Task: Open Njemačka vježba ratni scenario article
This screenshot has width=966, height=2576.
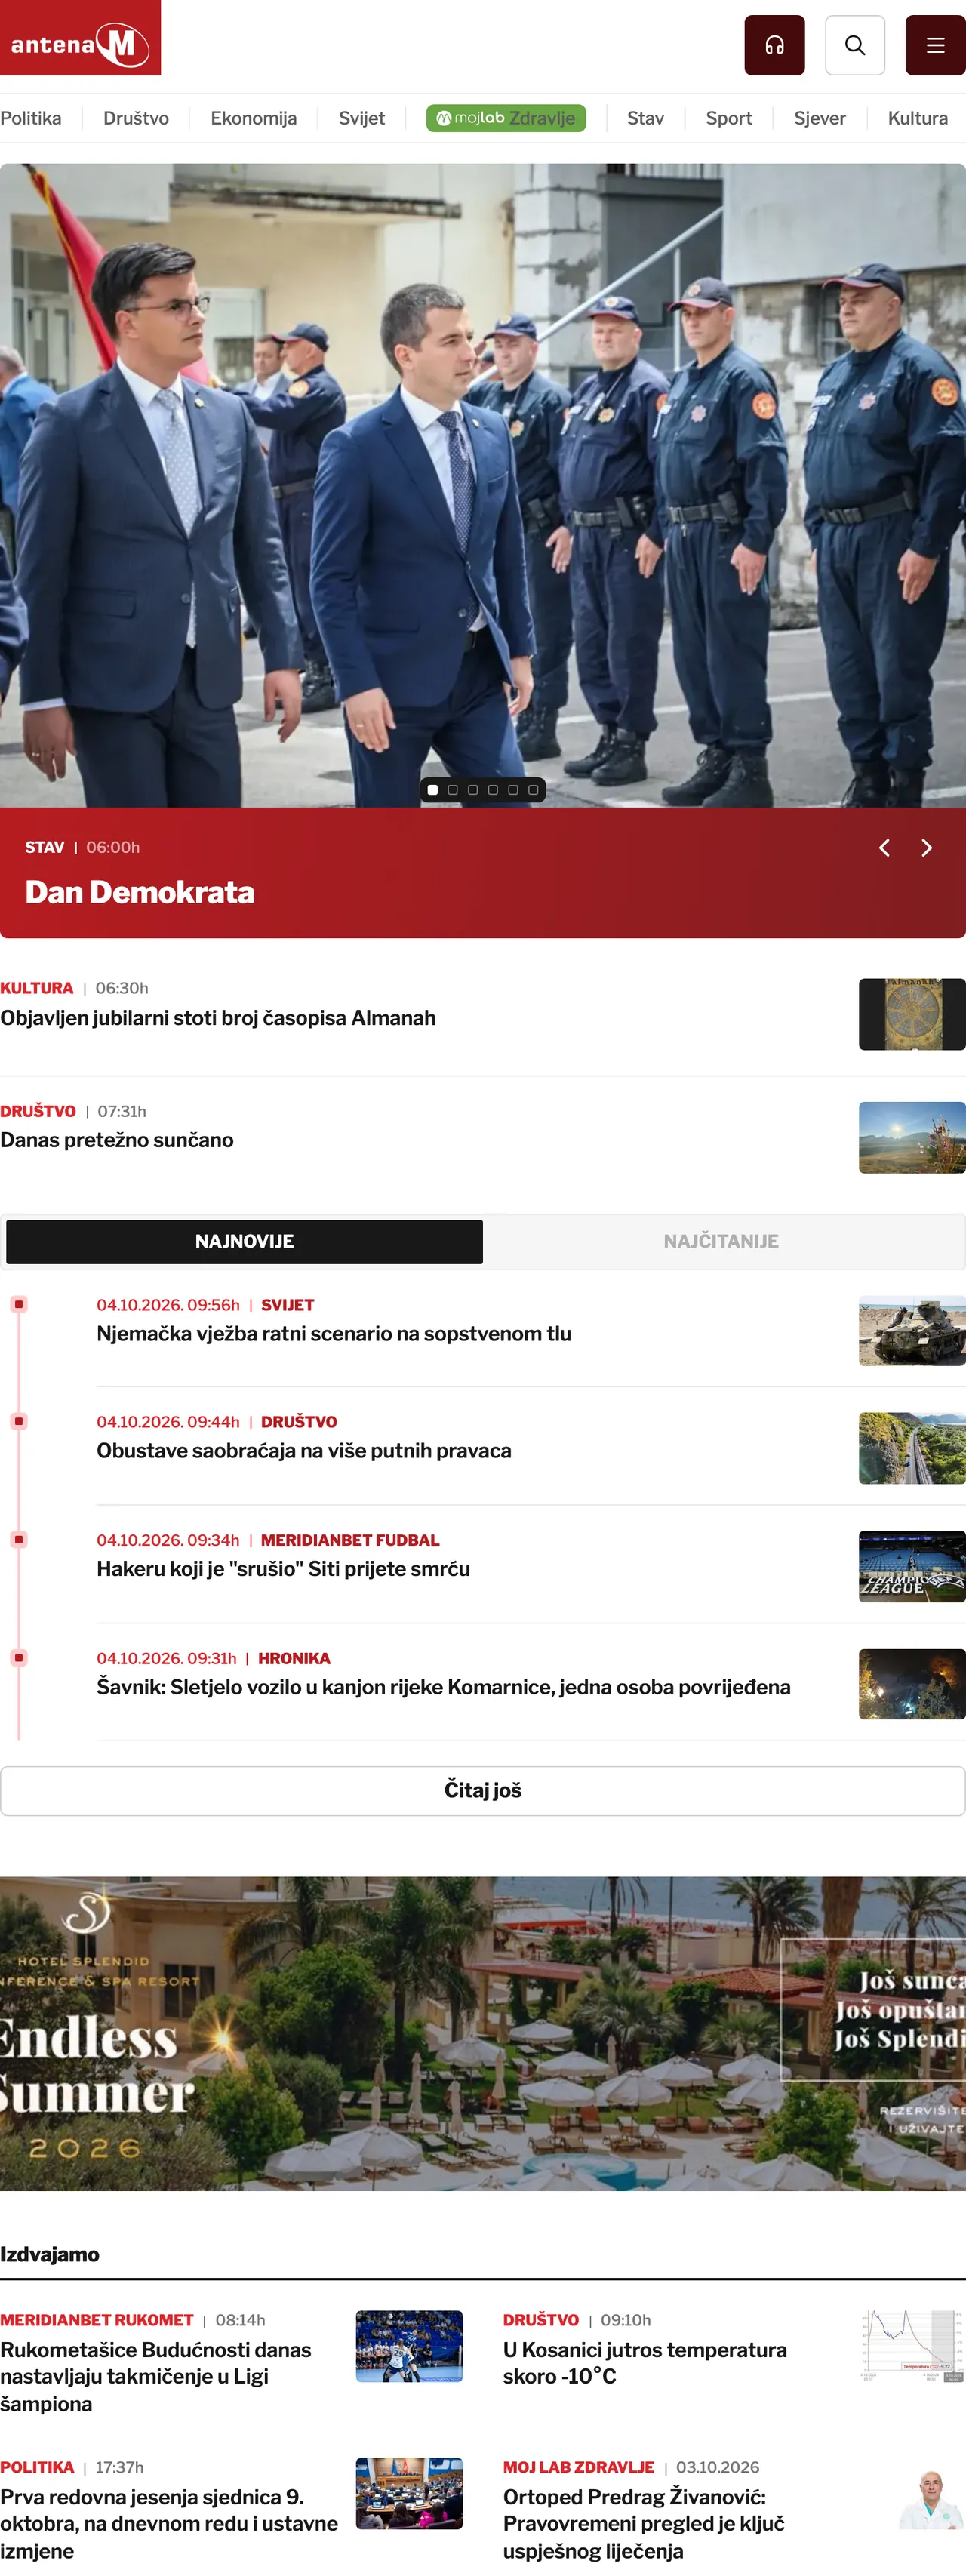Action: (334, 1334)
